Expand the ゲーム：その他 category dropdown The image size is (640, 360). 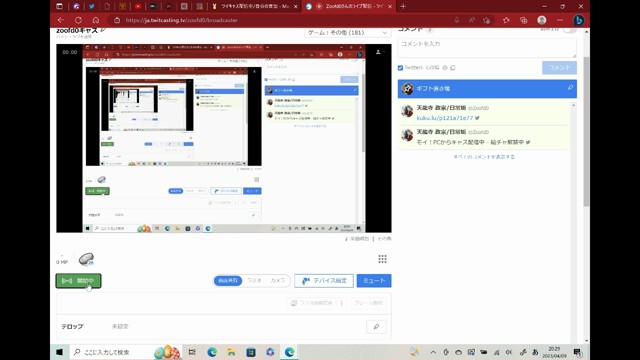click(347, 33)
